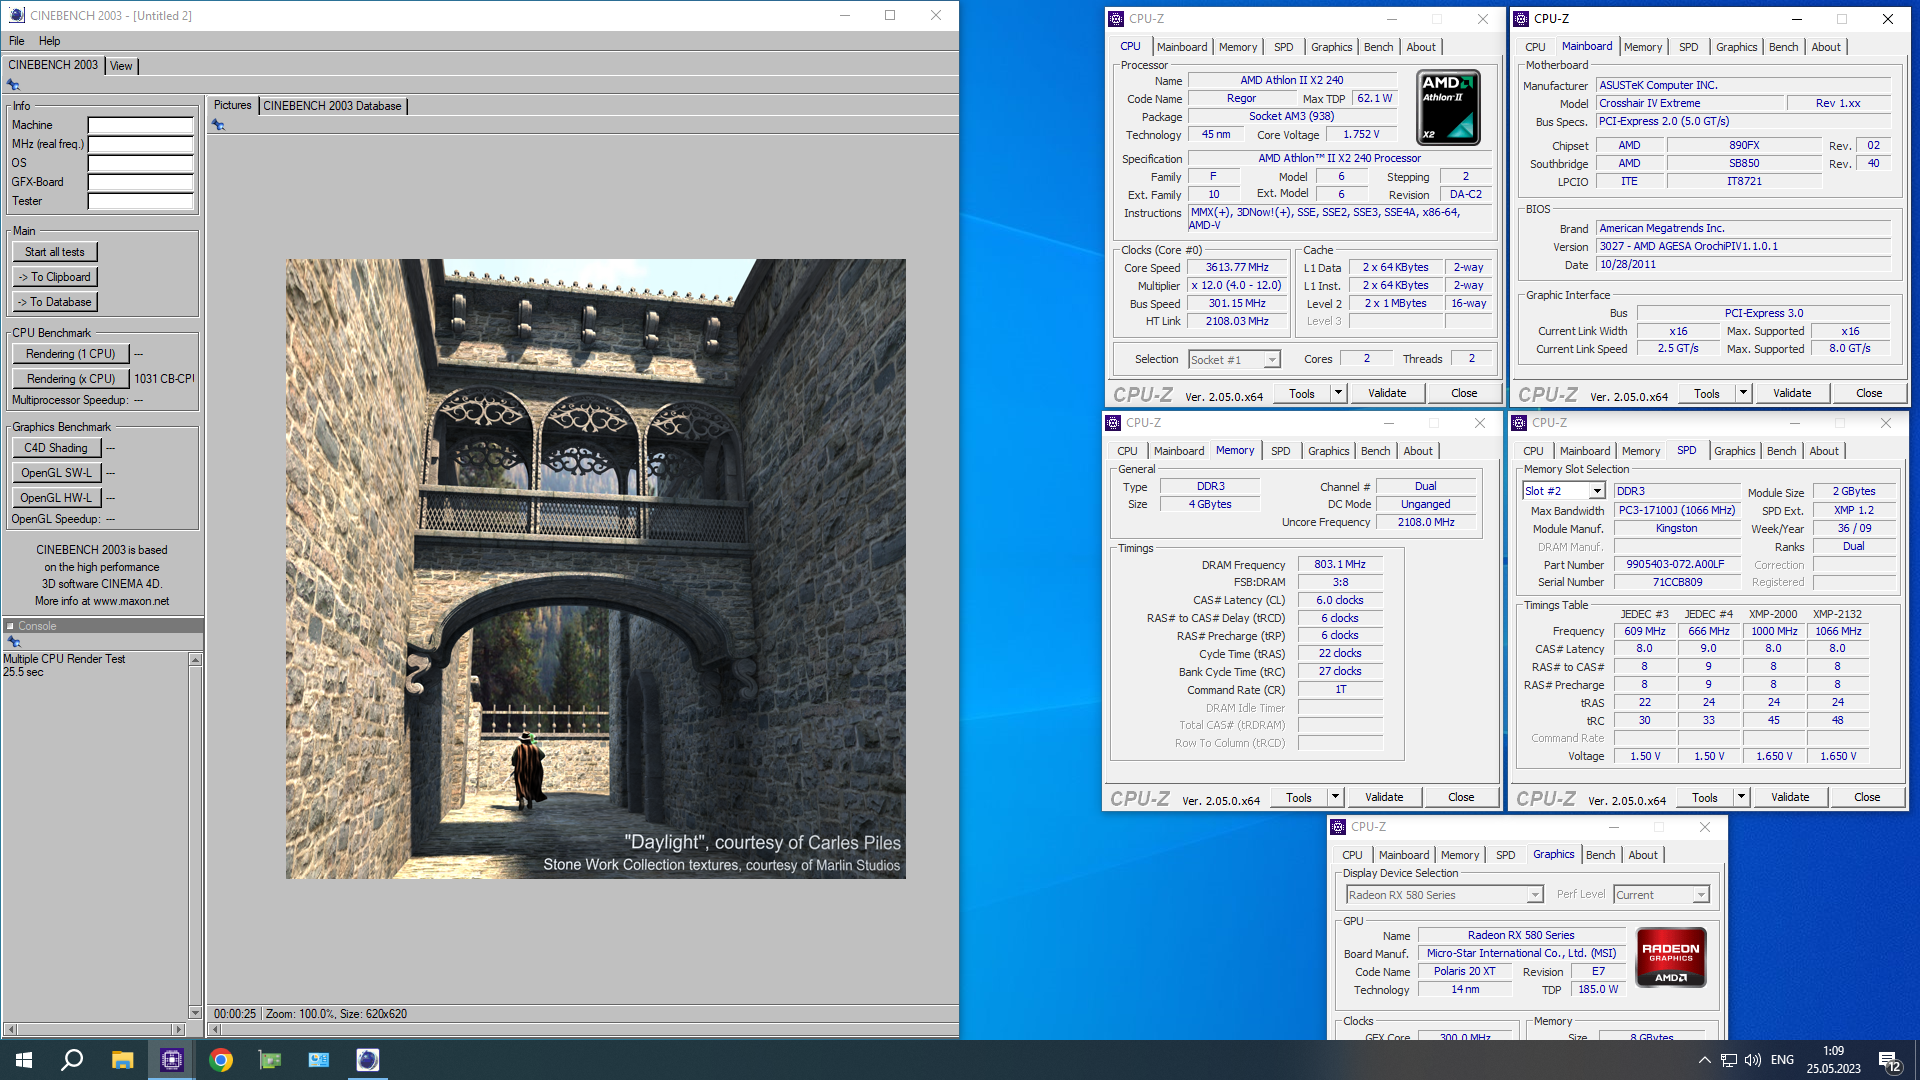
Task: Click left panel horizontal scrollbar right arrow
Action: point(179,1029)
